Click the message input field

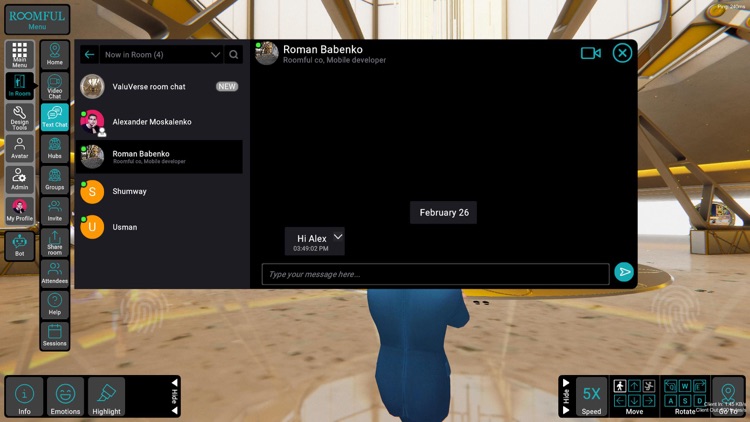(x=435, y=274)
